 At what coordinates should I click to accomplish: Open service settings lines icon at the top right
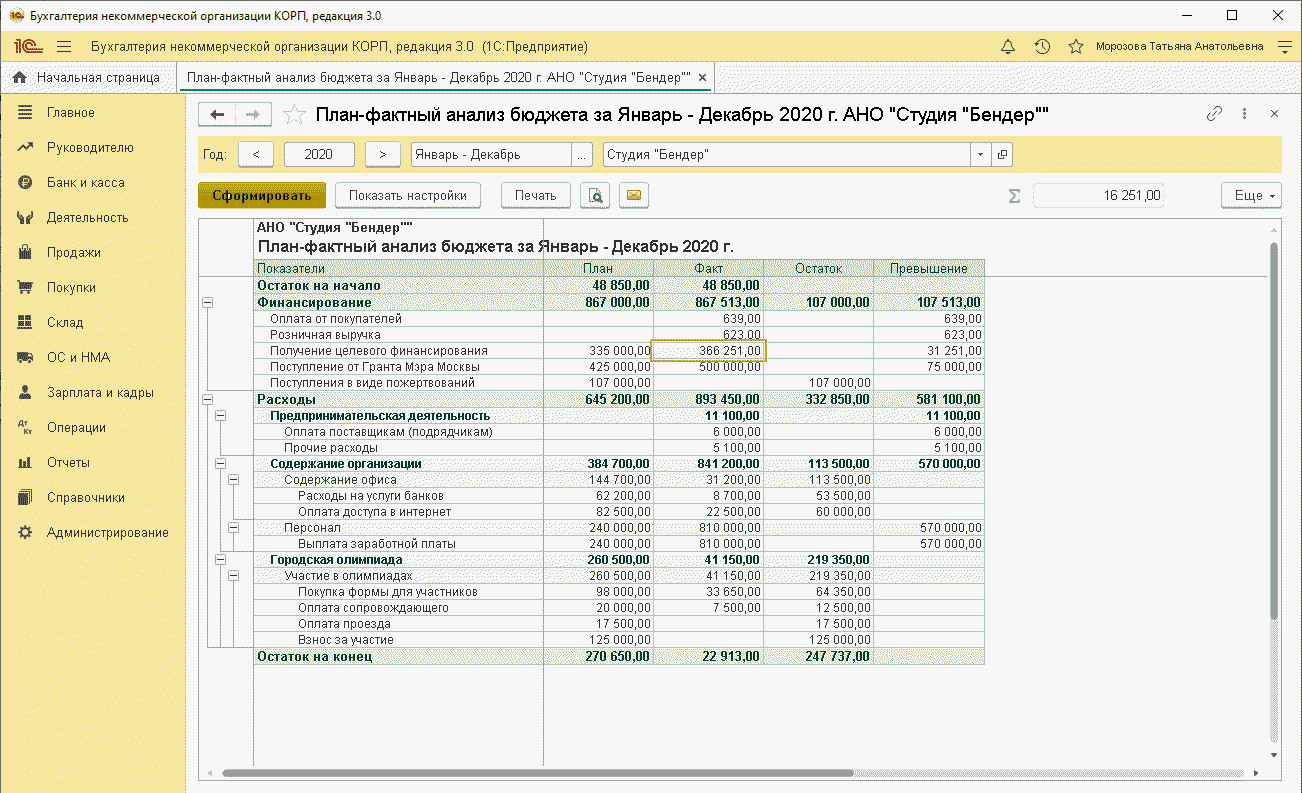(1284, 47)
